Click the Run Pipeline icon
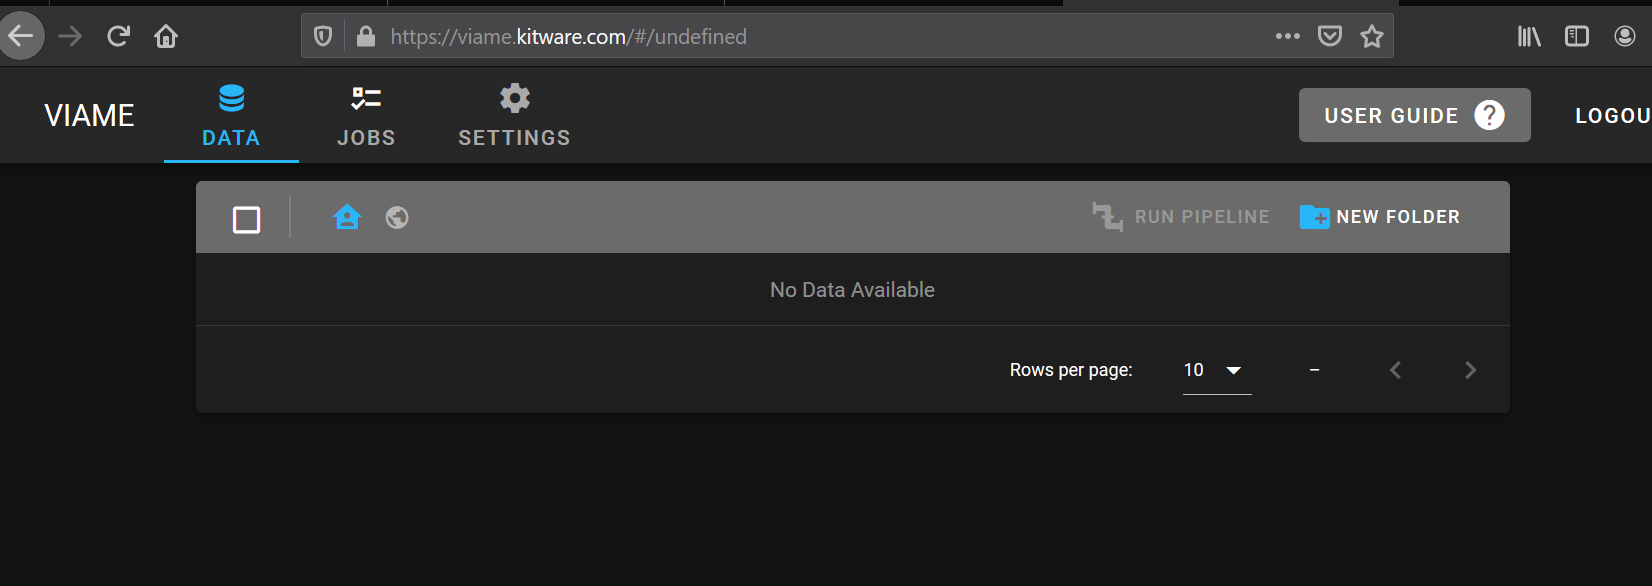This screenshot has height=586, width=1652. [1106, 216]
